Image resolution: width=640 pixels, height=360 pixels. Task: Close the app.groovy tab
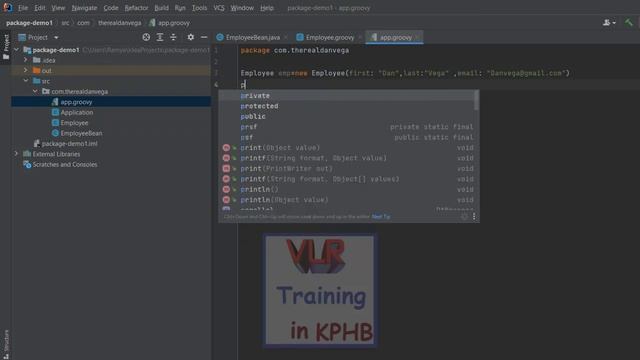pyautogui.click(x=417, y=37)
